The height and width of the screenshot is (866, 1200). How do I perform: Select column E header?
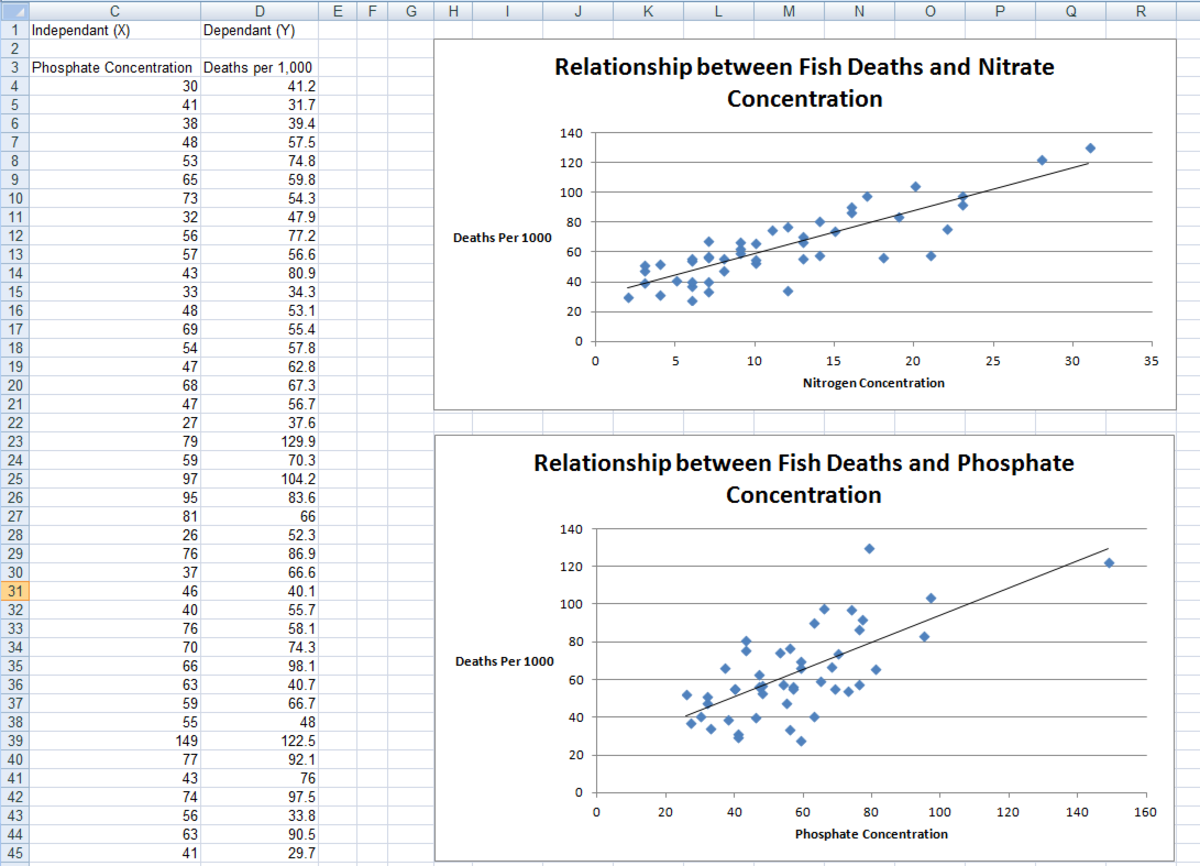coord(338,11)
